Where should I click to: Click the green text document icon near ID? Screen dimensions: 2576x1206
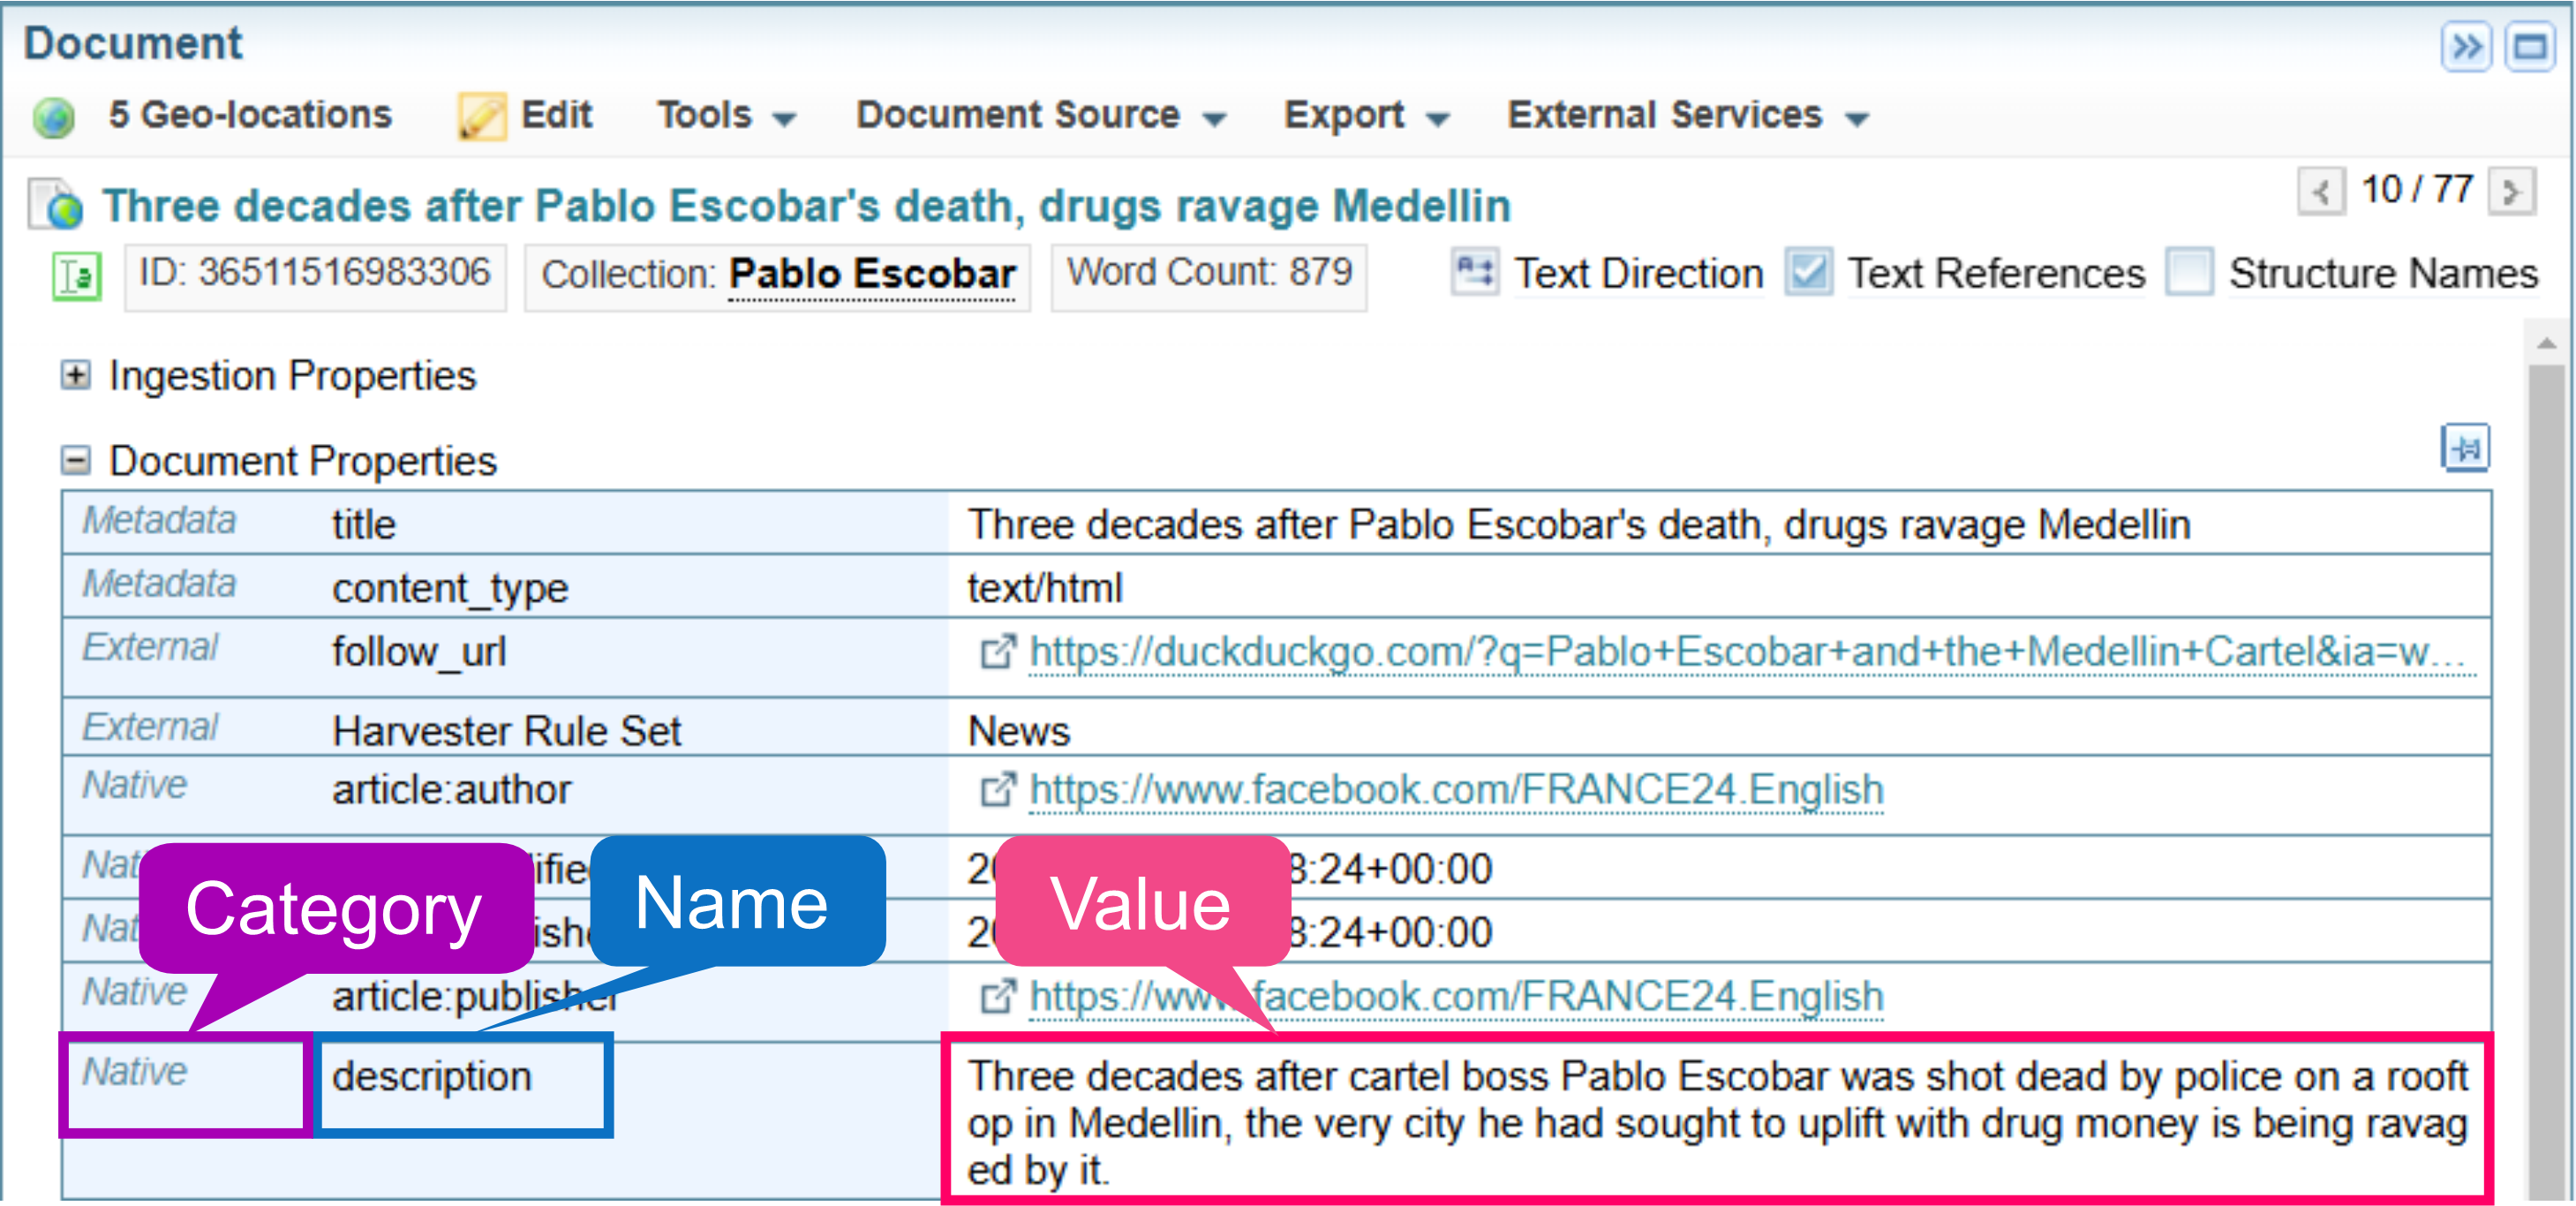coord(77,276)
